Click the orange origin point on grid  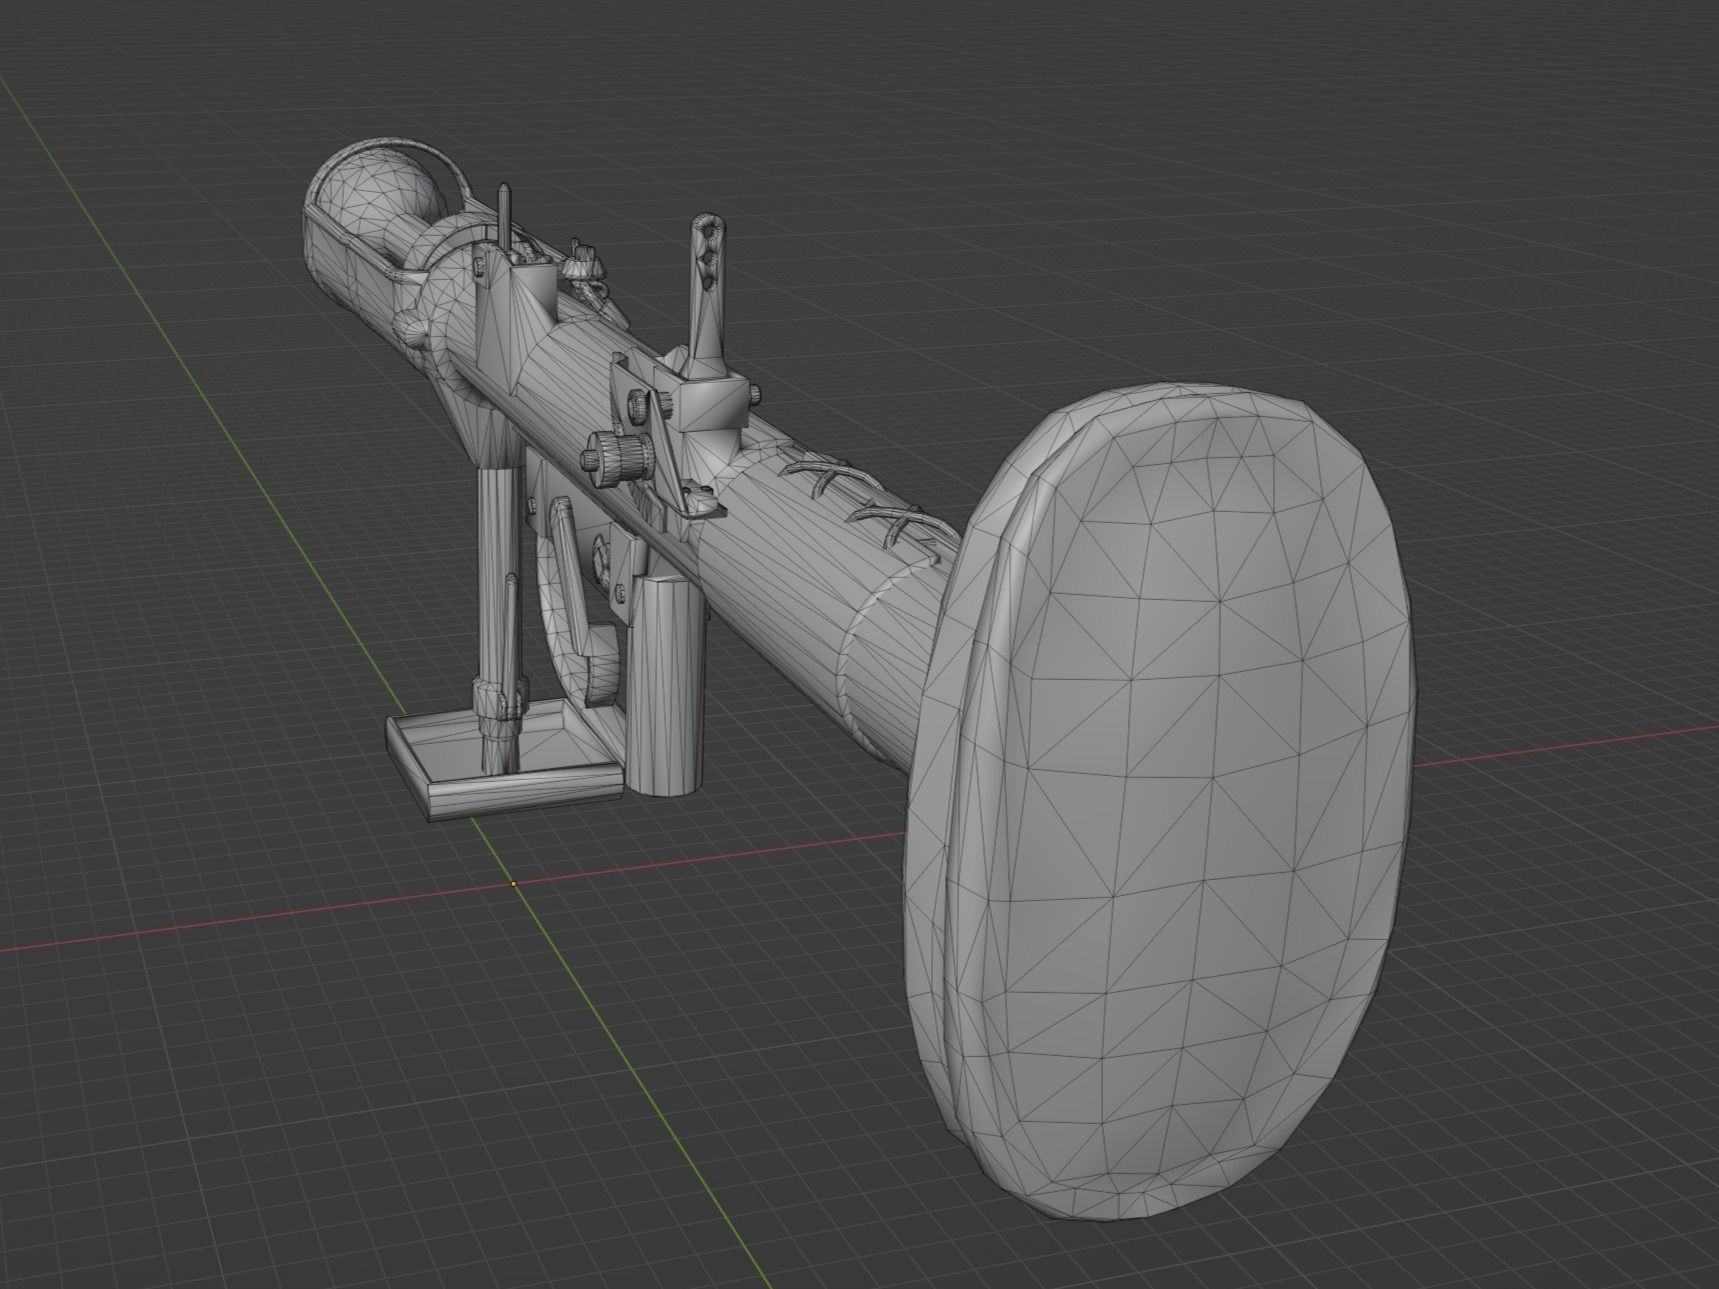point(514,884)
